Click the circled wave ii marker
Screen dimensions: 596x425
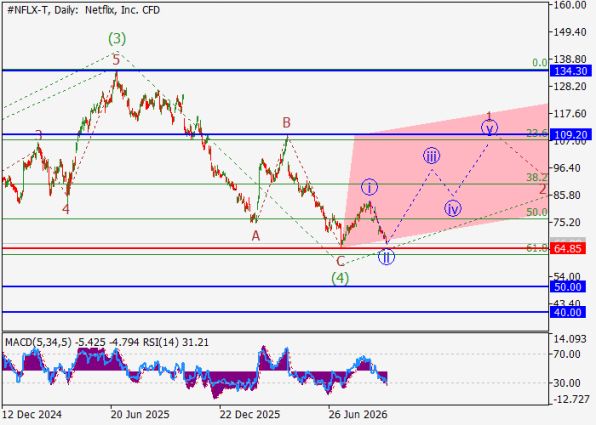[x=386, y=257]
